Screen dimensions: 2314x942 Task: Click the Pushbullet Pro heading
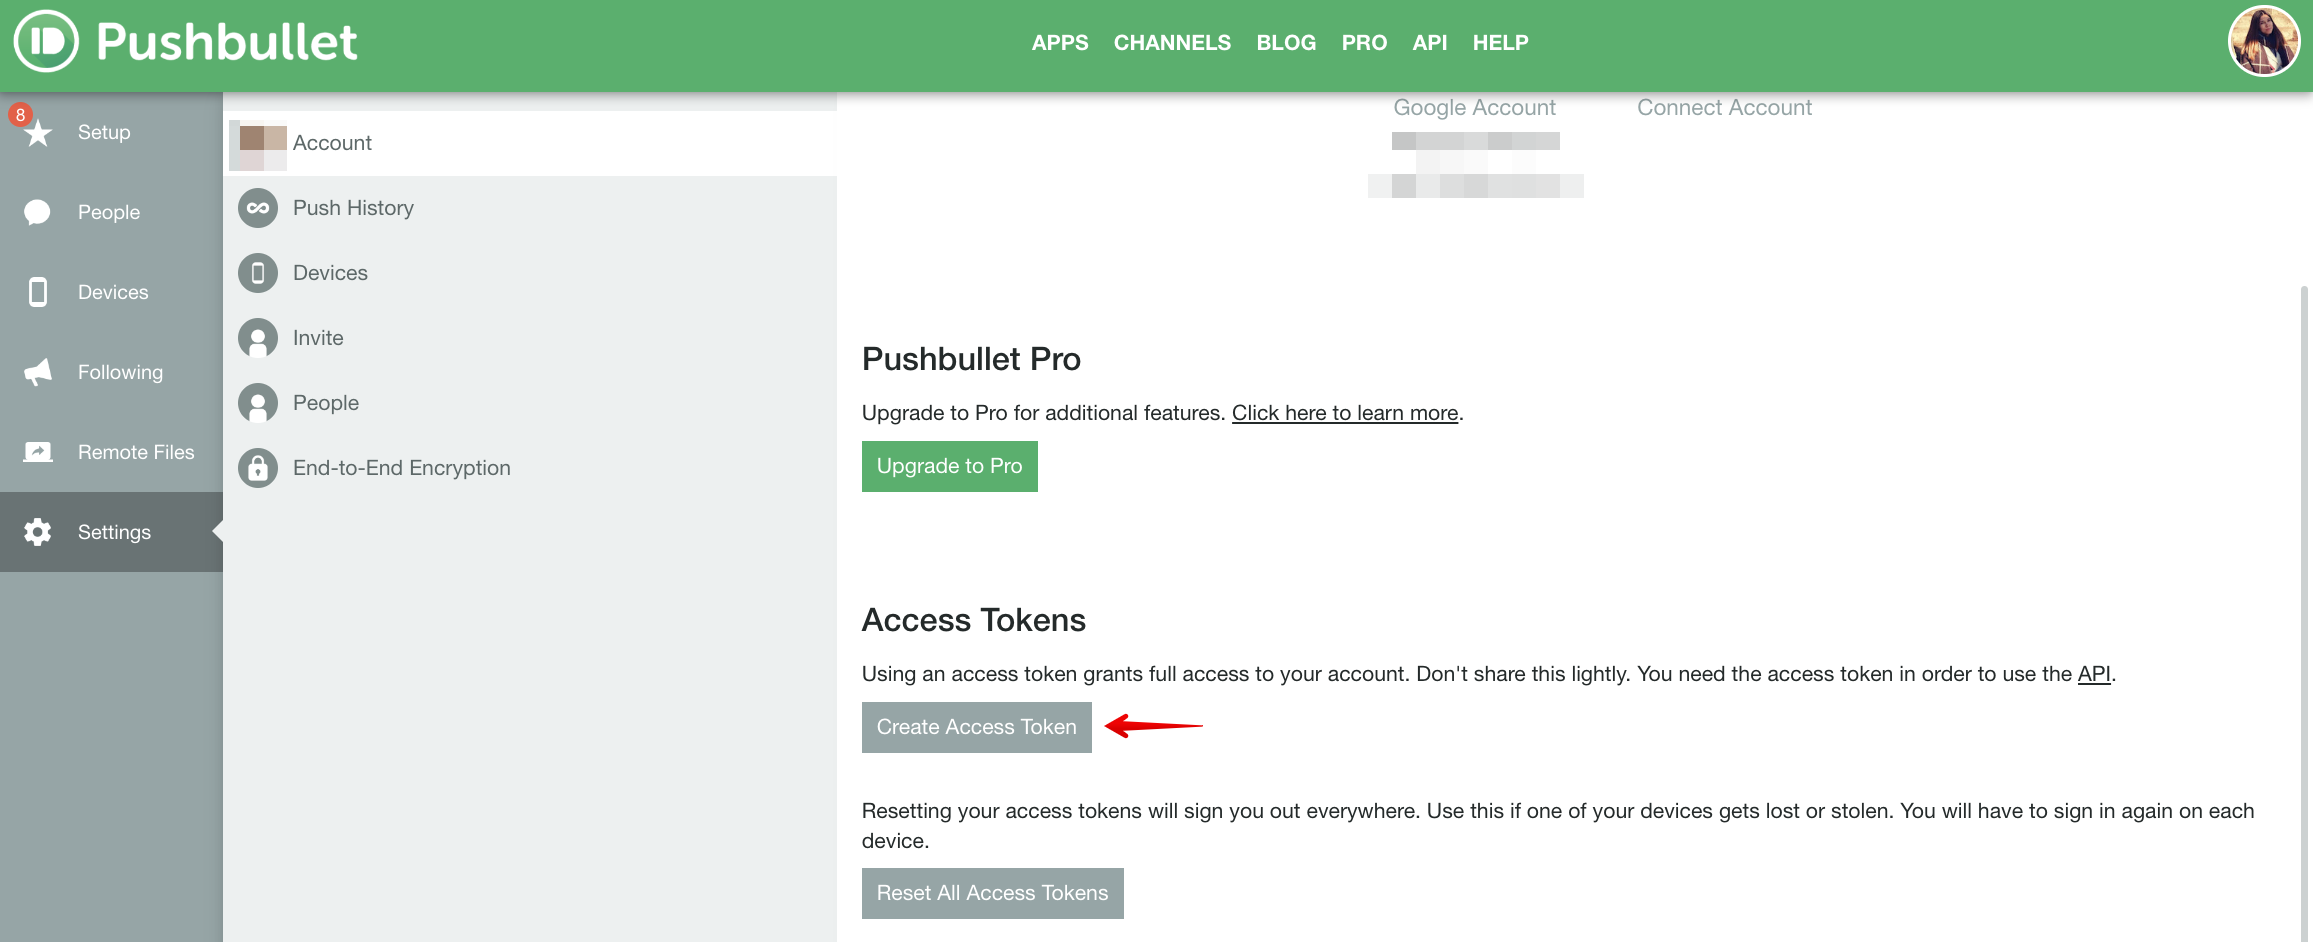pos(971,359)
